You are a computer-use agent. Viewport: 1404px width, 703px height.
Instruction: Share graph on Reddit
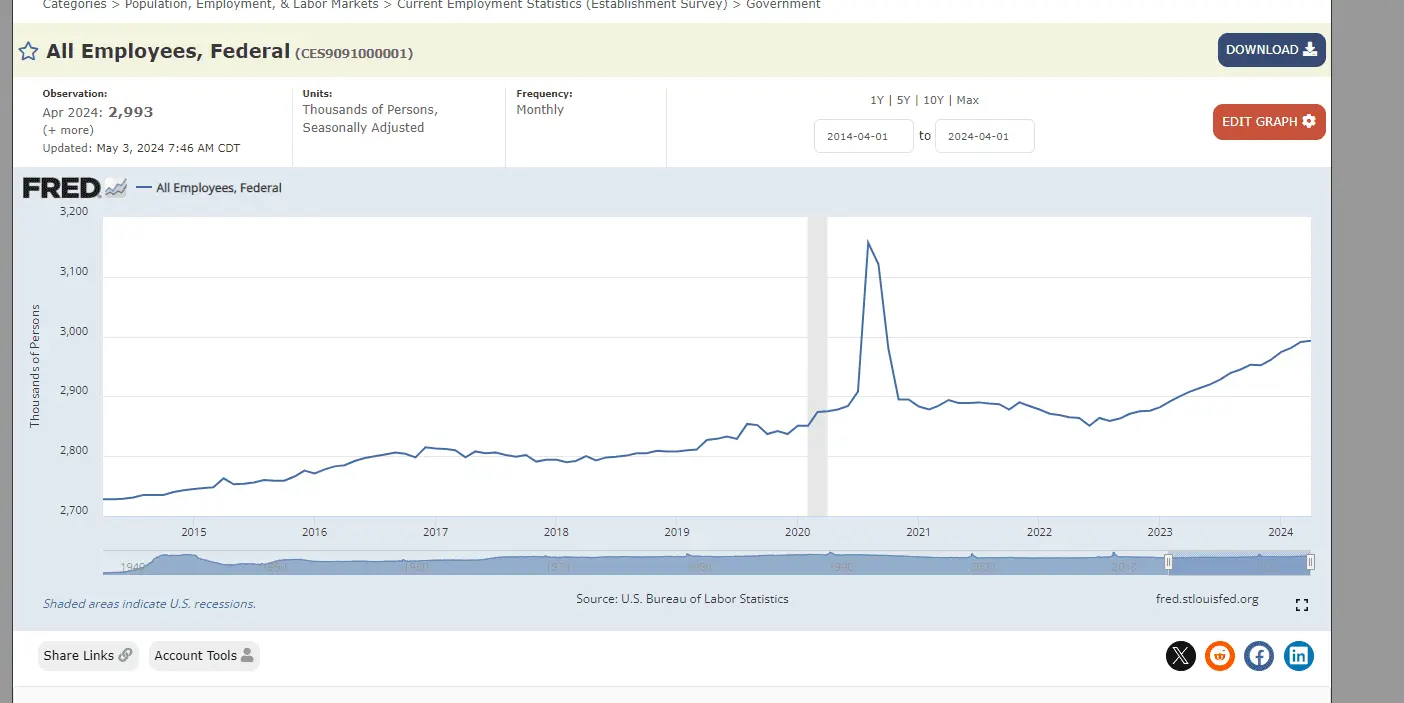click(1219, 656)
